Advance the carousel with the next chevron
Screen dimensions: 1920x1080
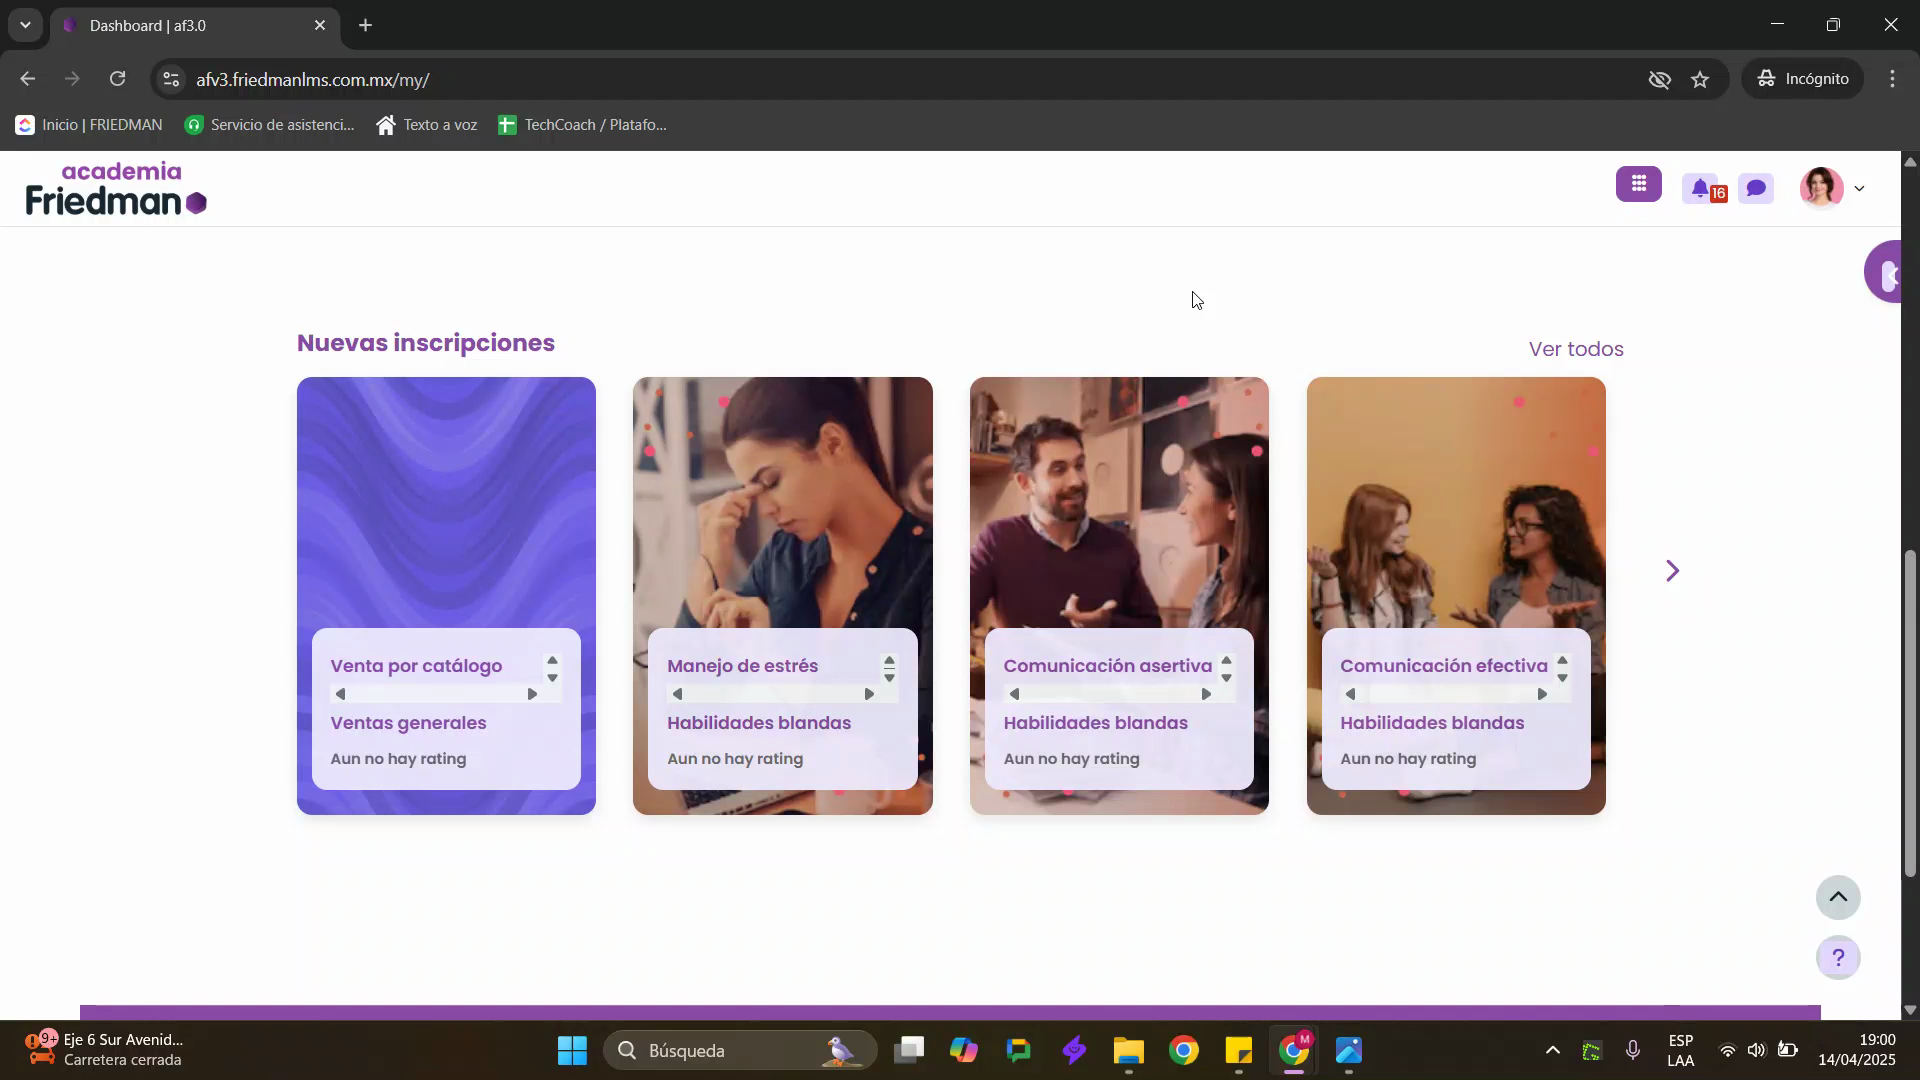[x=1672, y=571]
